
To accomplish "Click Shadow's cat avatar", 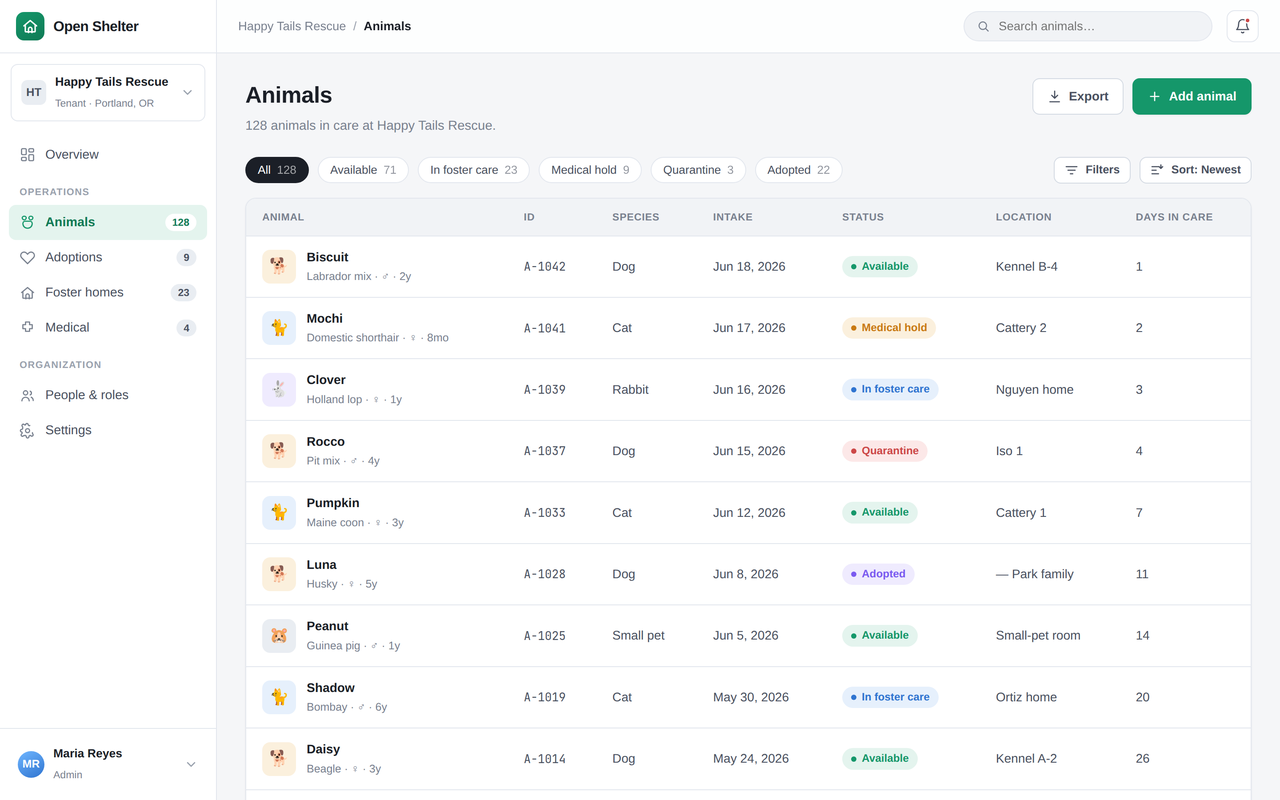I will [x=279, y=697].
